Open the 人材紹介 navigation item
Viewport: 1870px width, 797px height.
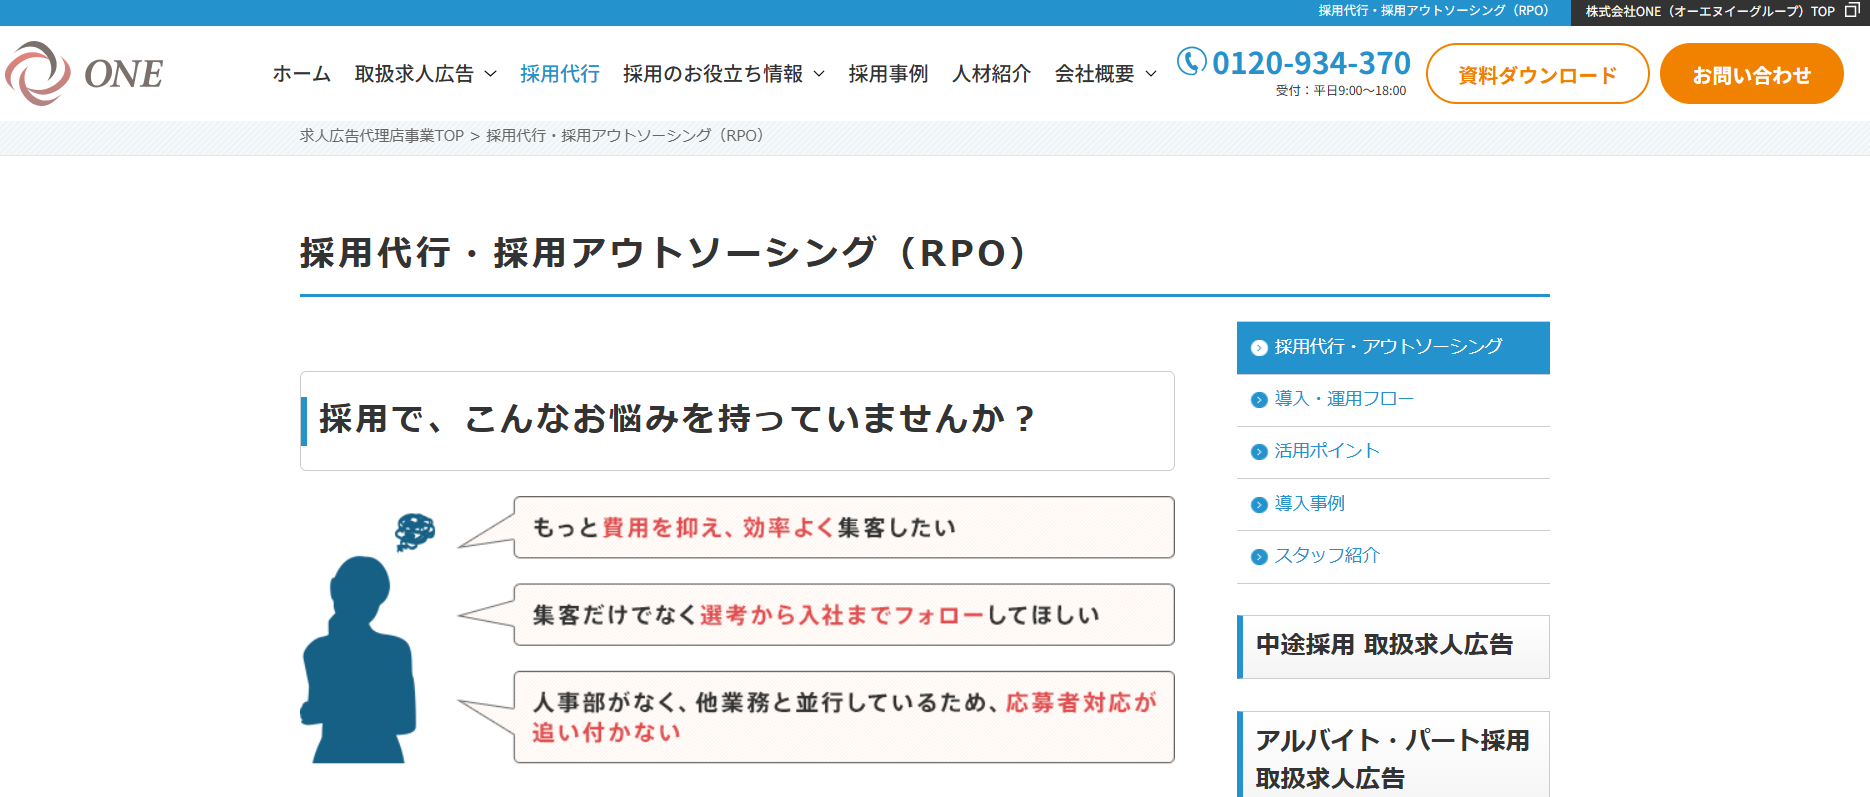click(991, 74)
